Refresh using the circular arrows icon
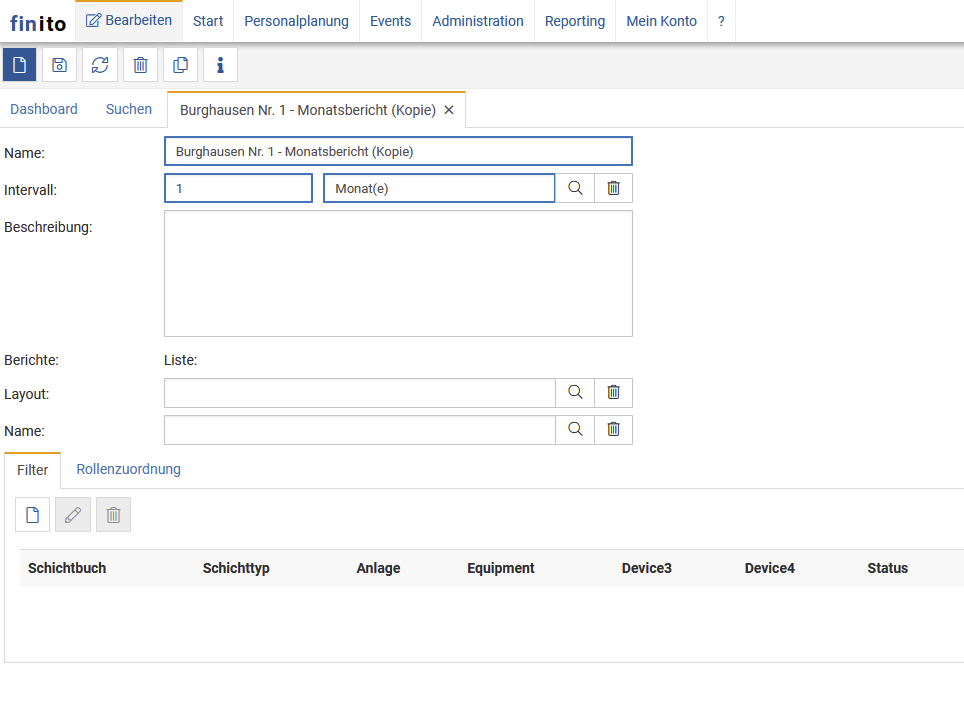The image size is (964, 704). (100, 65)
